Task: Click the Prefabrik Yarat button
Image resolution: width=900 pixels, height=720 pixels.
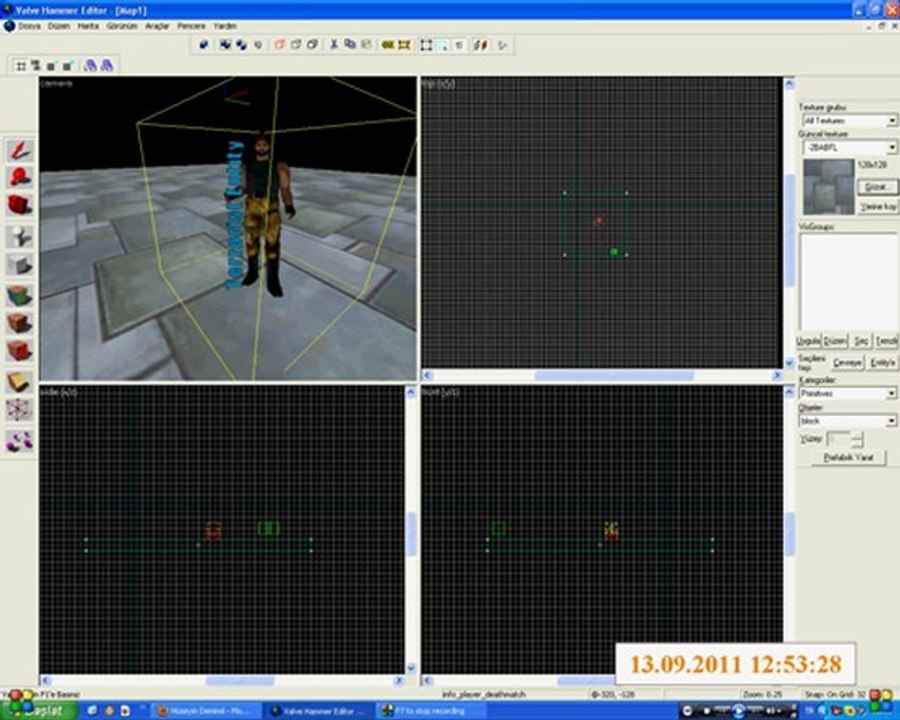Action: coord(848,458)
